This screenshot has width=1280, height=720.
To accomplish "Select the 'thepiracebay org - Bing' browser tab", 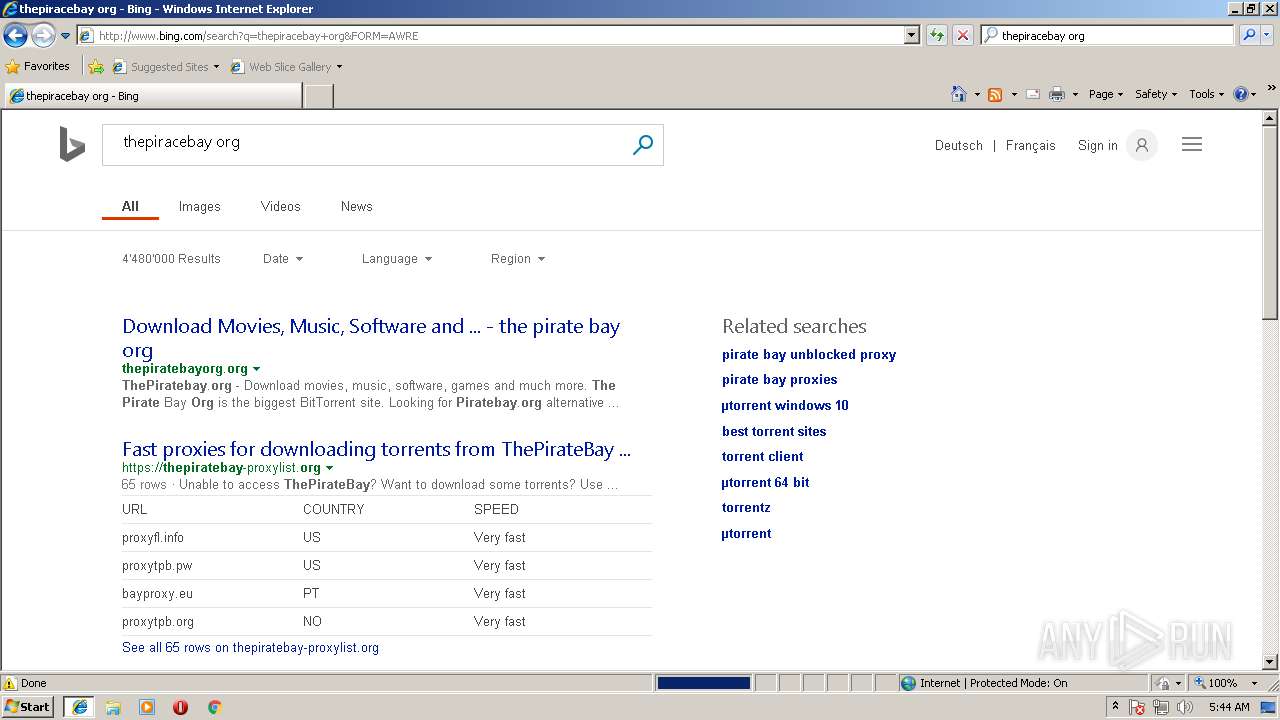I will (153, 96).
